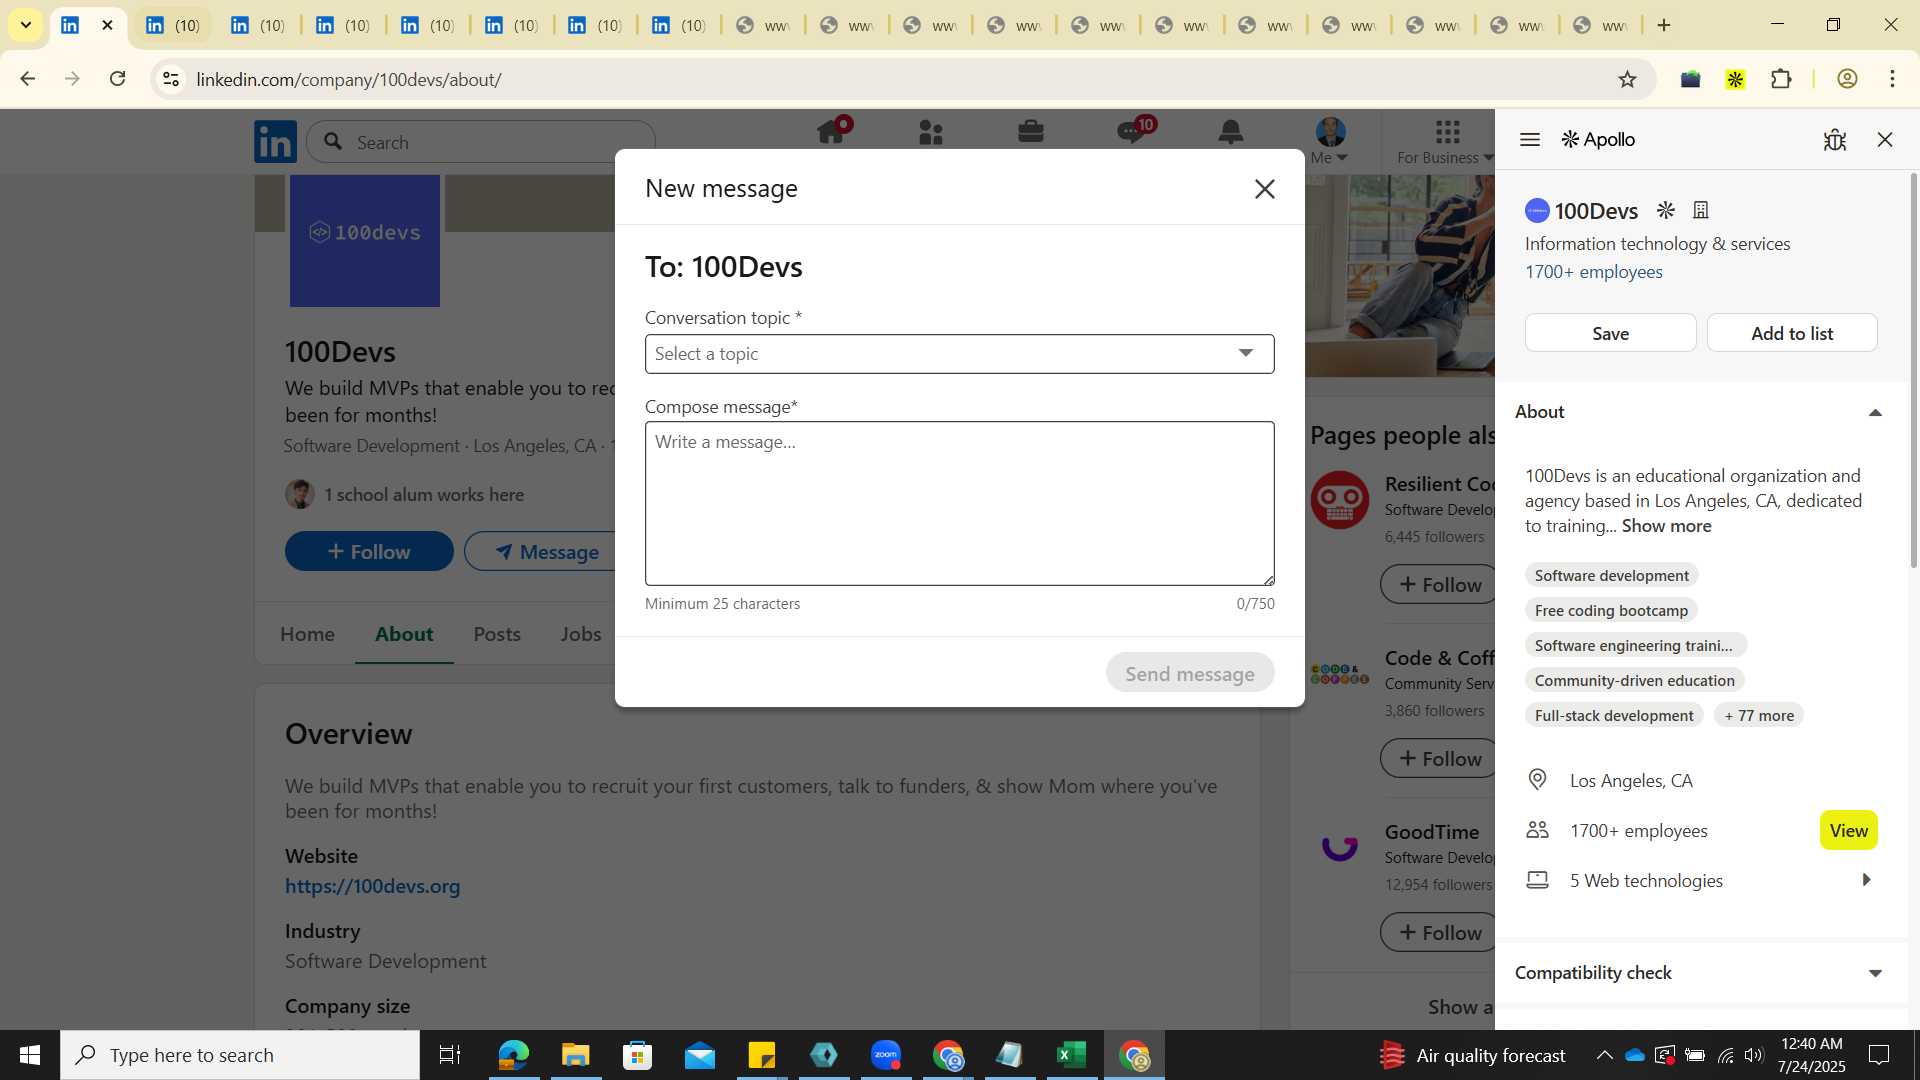The image size is (1920, 1080).
Task: Select the About tab
Action: pyautogui.click(x=404, y=634)
